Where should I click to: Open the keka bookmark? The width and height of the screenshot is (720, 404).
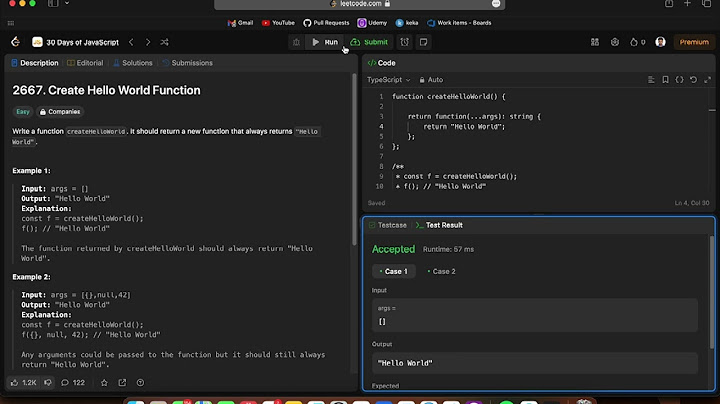click(x=407, y=23)
